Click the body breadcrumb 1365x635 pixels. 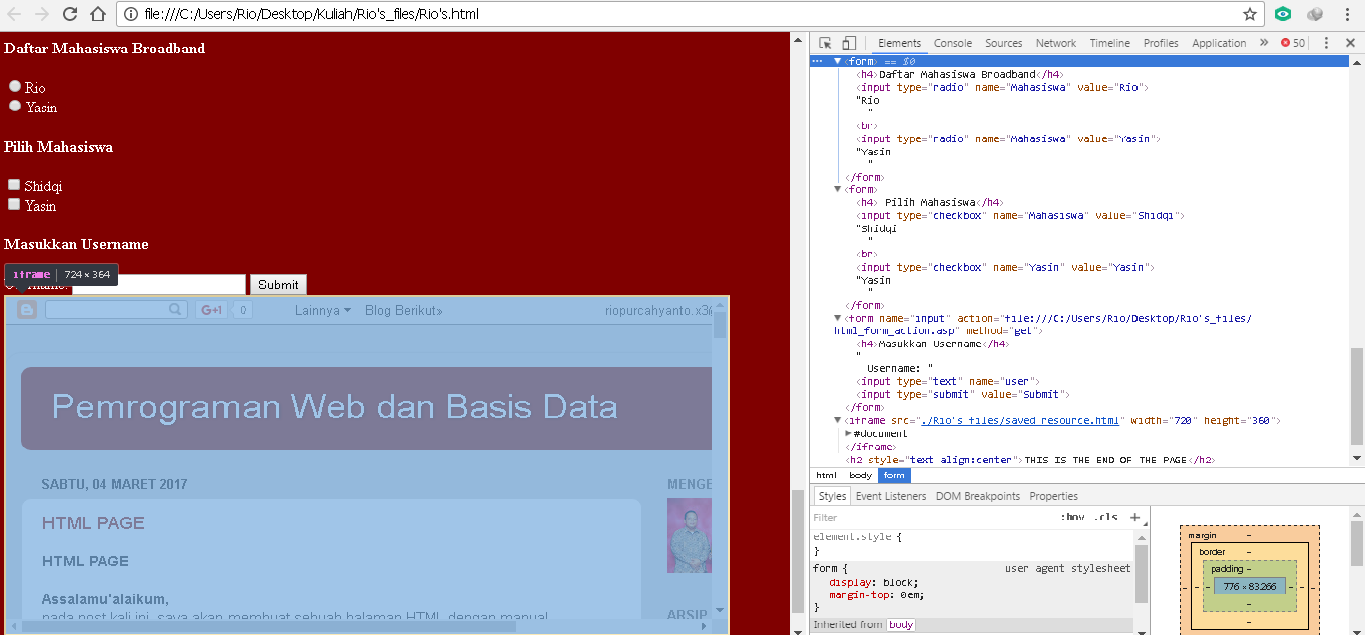pyautogui.click(x=860, y=475)
